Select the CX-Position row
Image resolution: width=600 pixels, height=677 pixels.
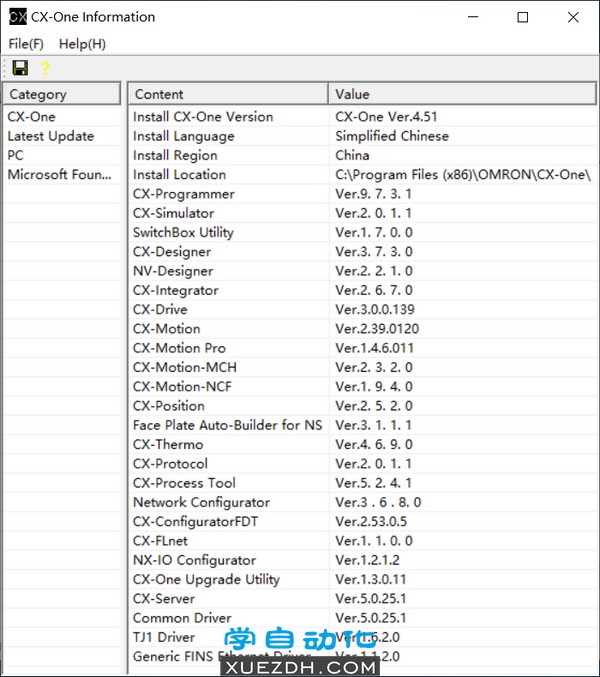click(363, 406)
